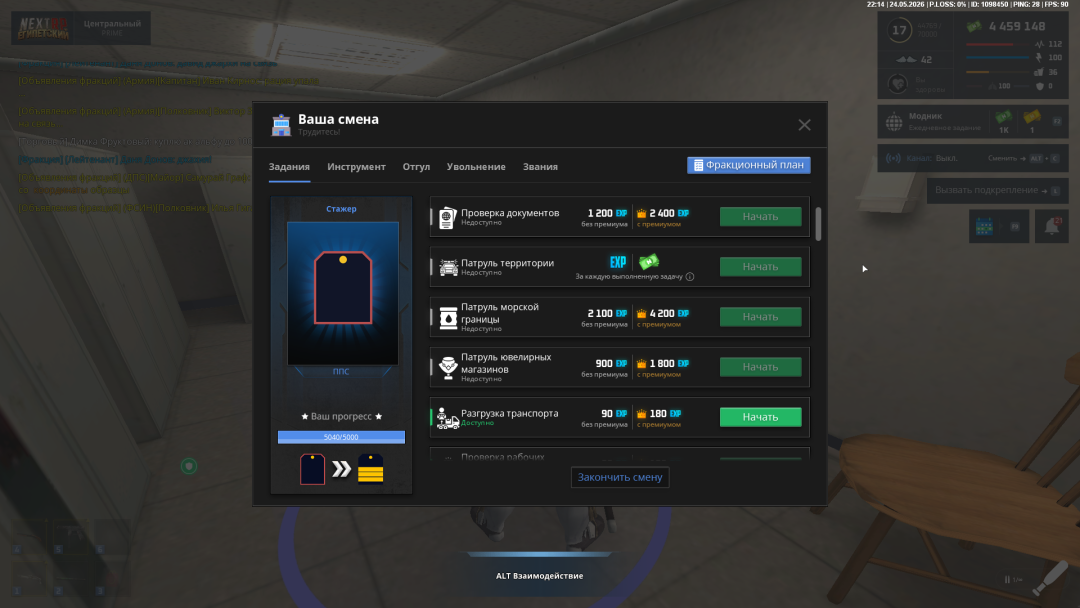Close the Ваша смена window
The height and width of the screenshot is (608, 1080).
coord(804,125)
